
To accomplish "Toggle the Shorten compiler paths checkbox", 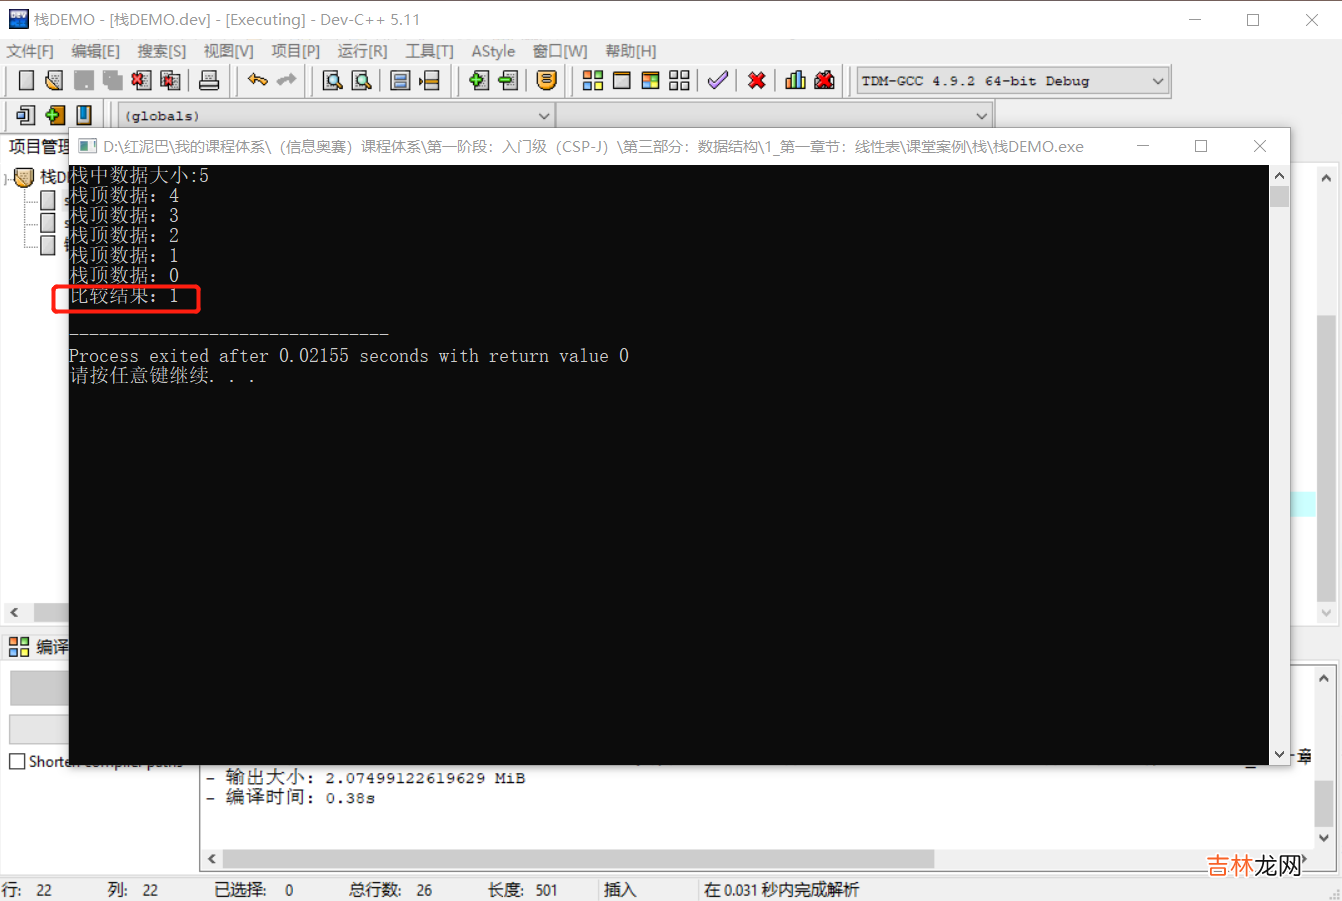I will 17,761.
